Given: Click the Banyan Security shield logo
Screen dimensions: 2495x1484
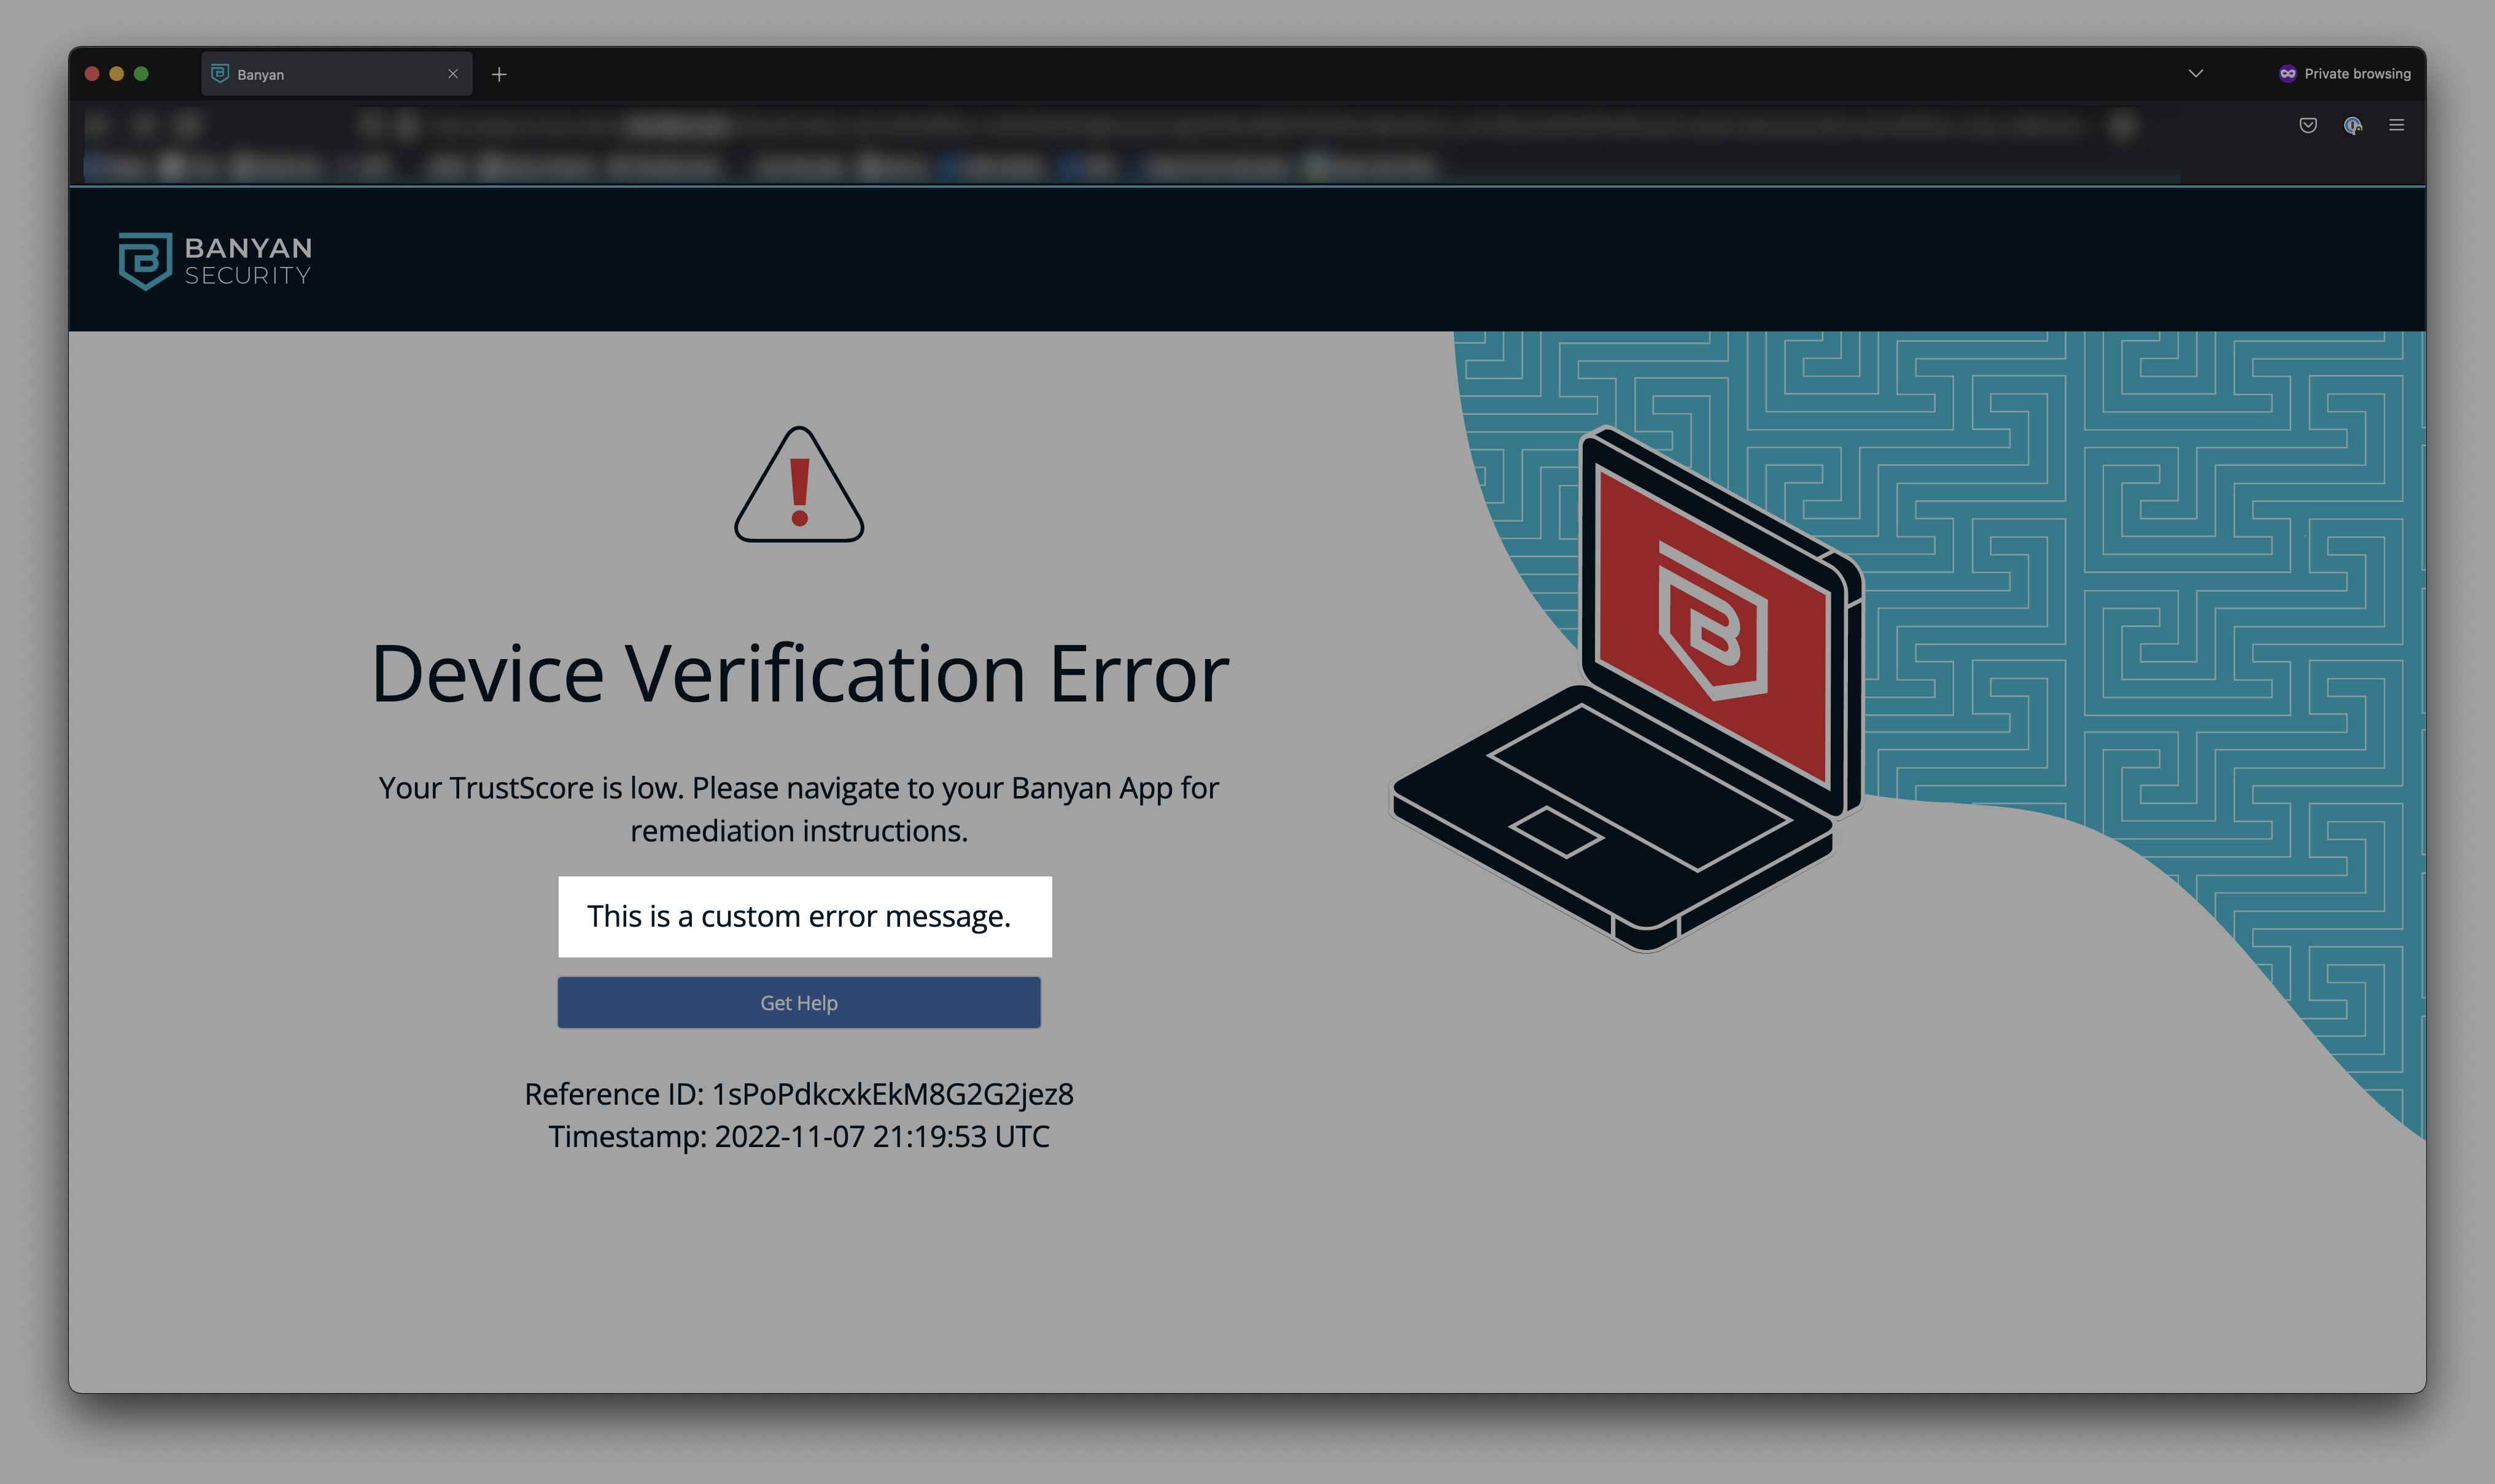Looking at the screenshot, I should coord(146,261).
